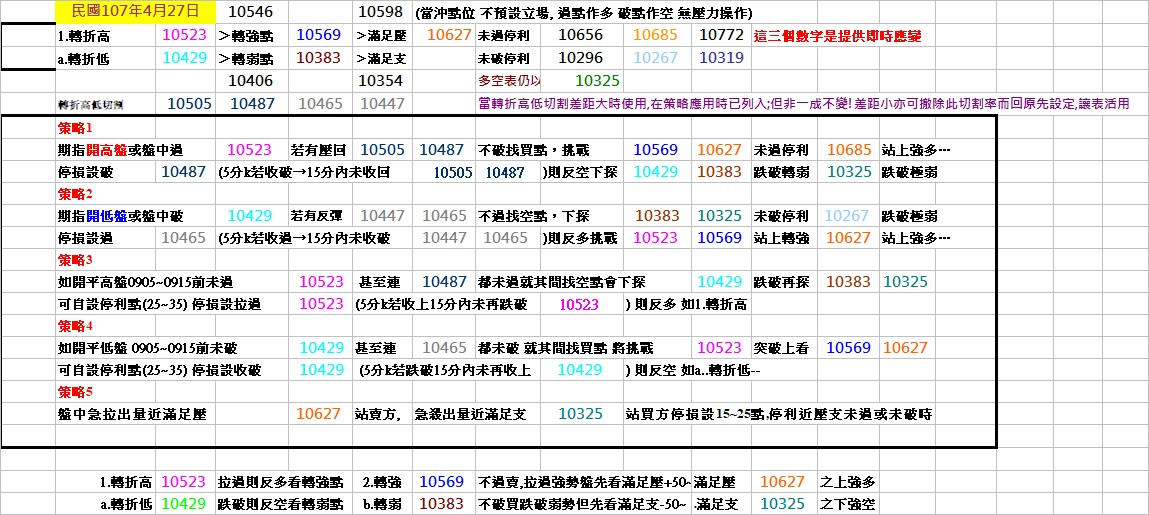Click the 若有反彈 cell
This screenshot has width=1149, height=515.
318,216
